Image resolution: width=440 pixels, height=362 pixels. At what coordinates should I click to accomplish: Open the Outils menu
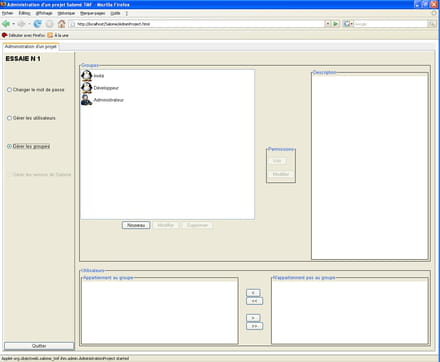pos(115,13)
